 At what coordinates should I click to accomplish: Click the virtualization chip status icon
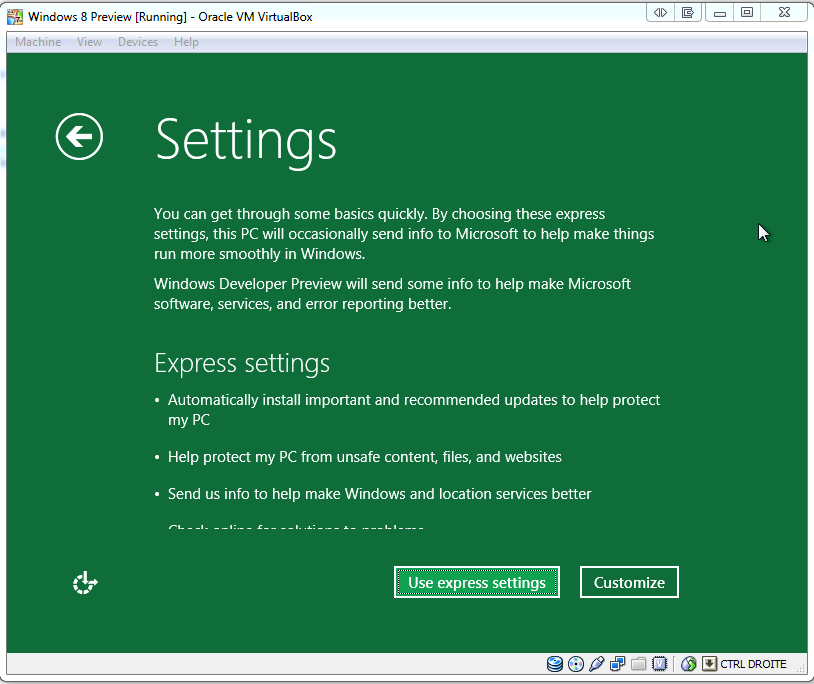[660, 664]
